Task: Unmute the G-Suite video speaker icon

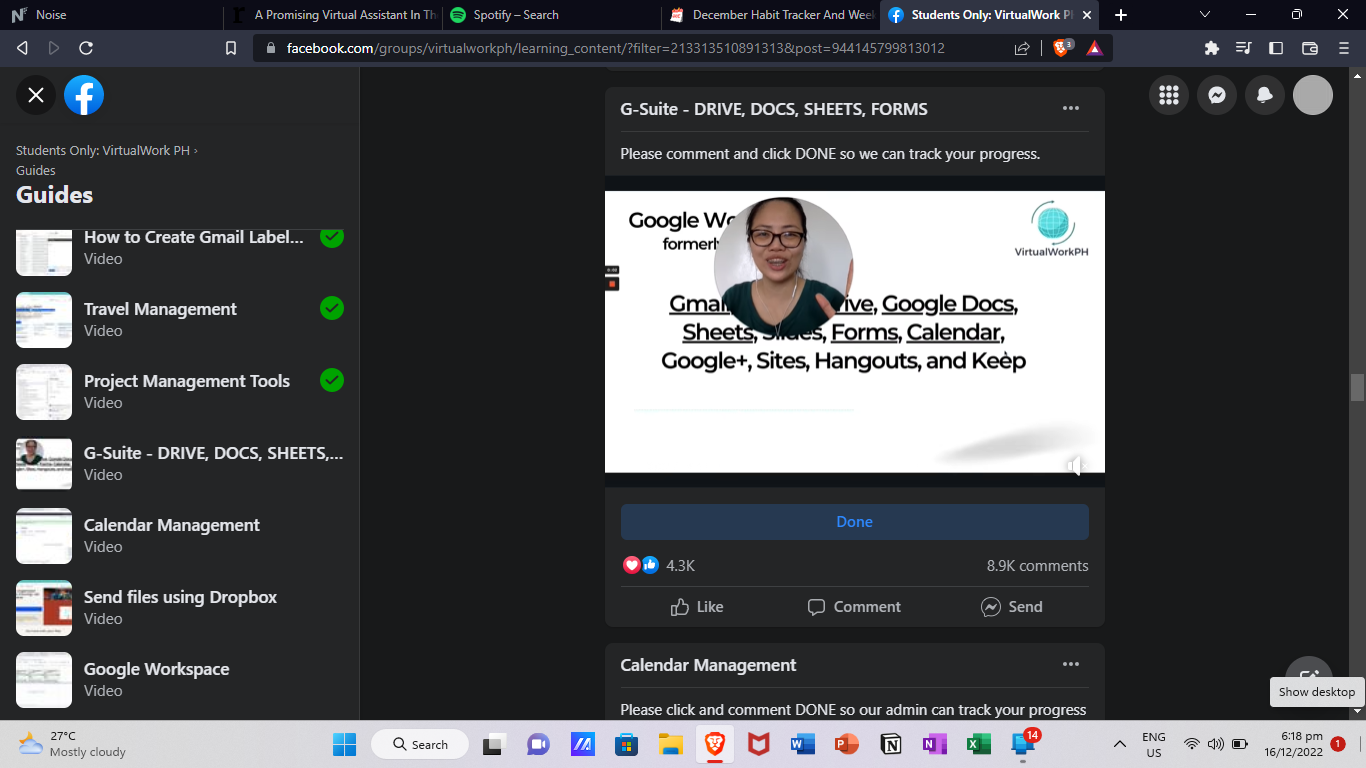Action: tap(1074, 464)
